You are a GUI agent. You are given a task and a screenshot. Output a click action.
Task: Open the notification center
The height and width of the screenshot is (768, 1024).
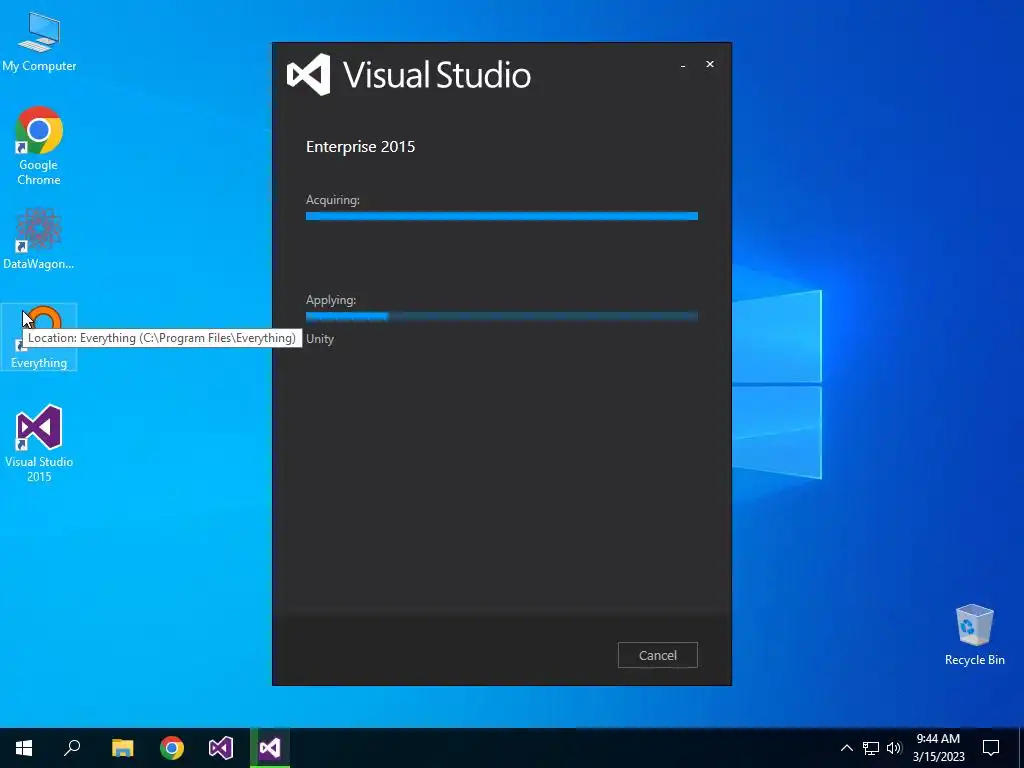click(991, 748)
